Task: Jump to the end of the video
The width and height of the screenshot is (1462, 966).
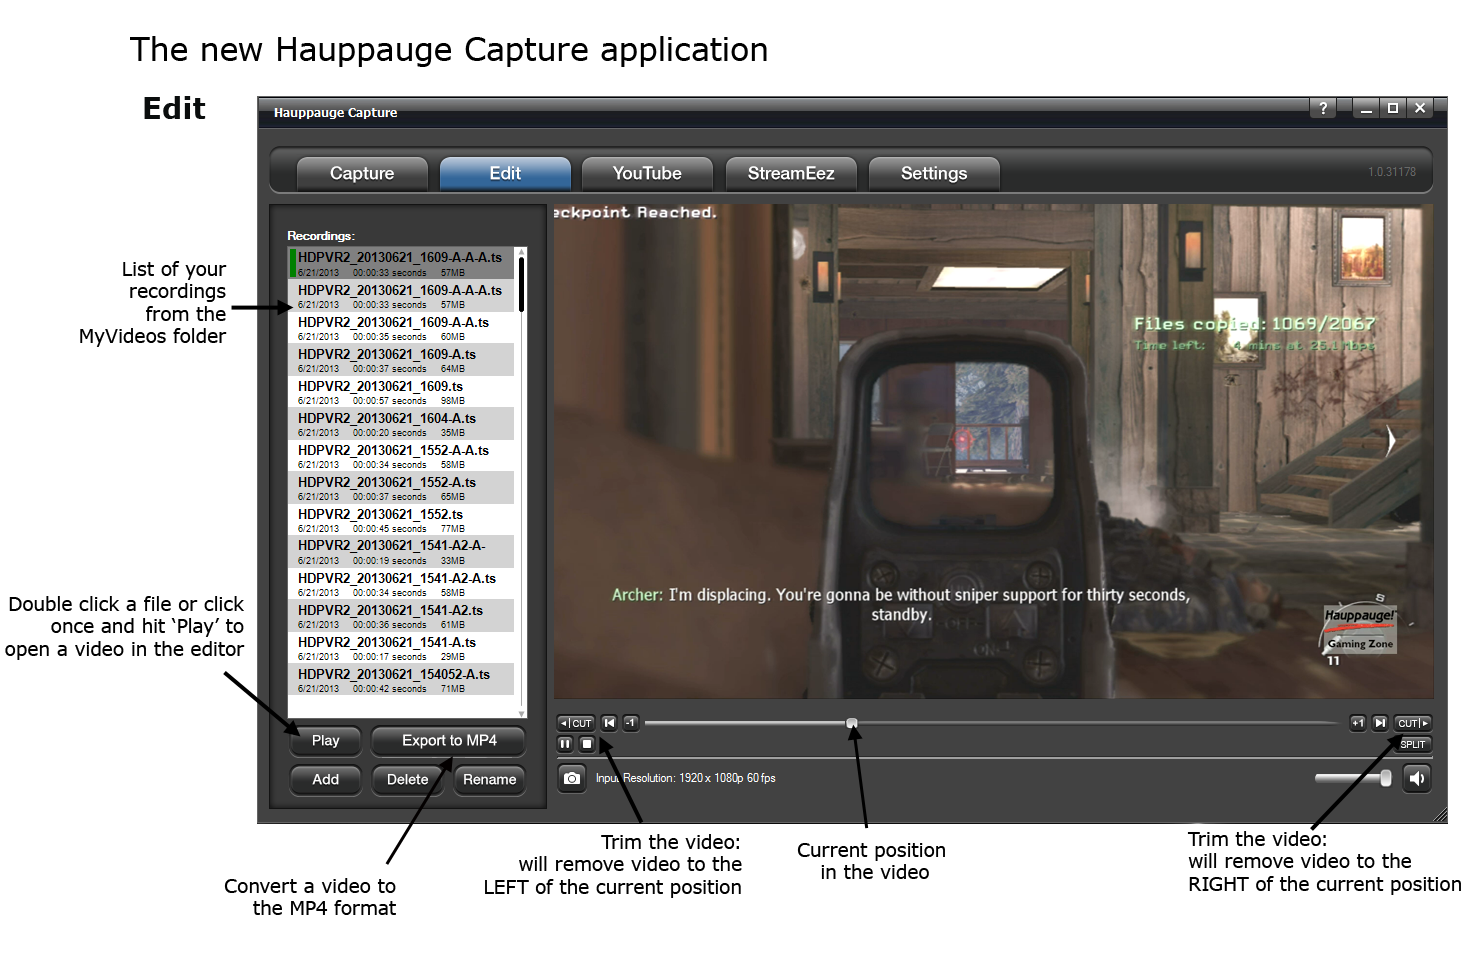Action: tap(1380, 723)
